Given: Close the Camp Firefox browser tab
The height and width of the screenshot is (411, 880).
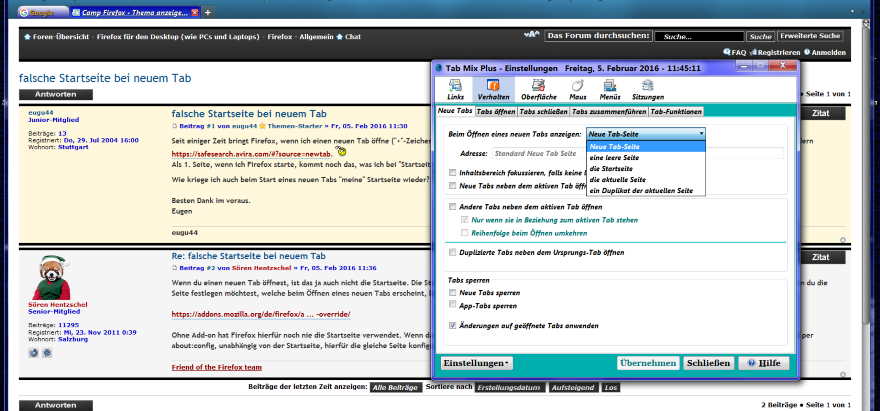Looking at the screenshot, I should pyautogui.click(x=194, y=13).
